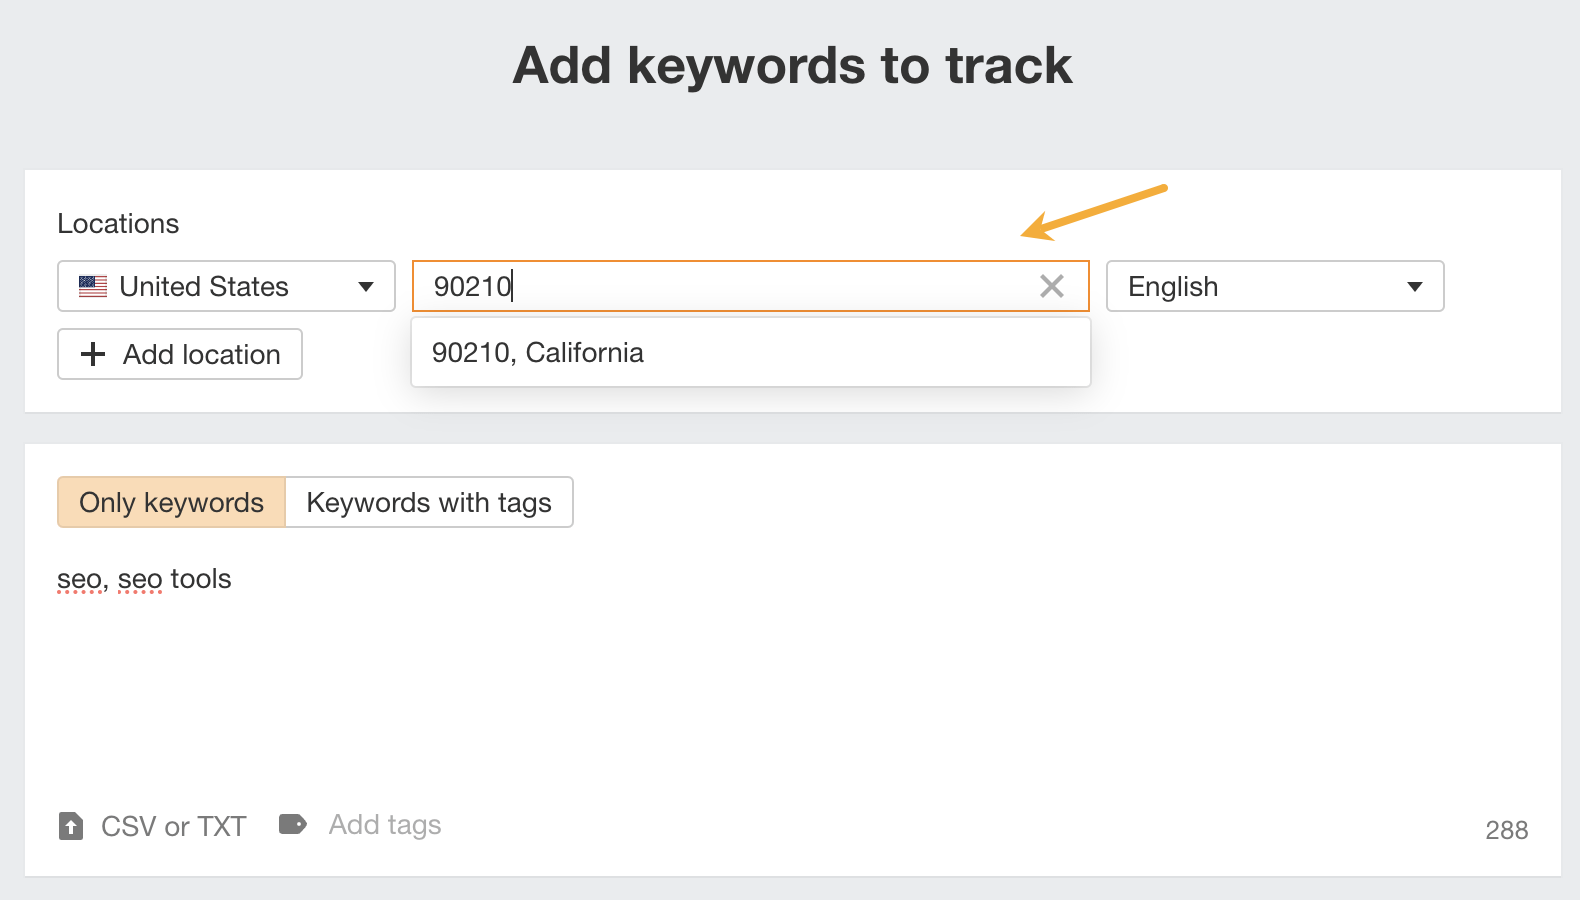
Task: Click the Locations section label
Action: [x=118, y=224]
